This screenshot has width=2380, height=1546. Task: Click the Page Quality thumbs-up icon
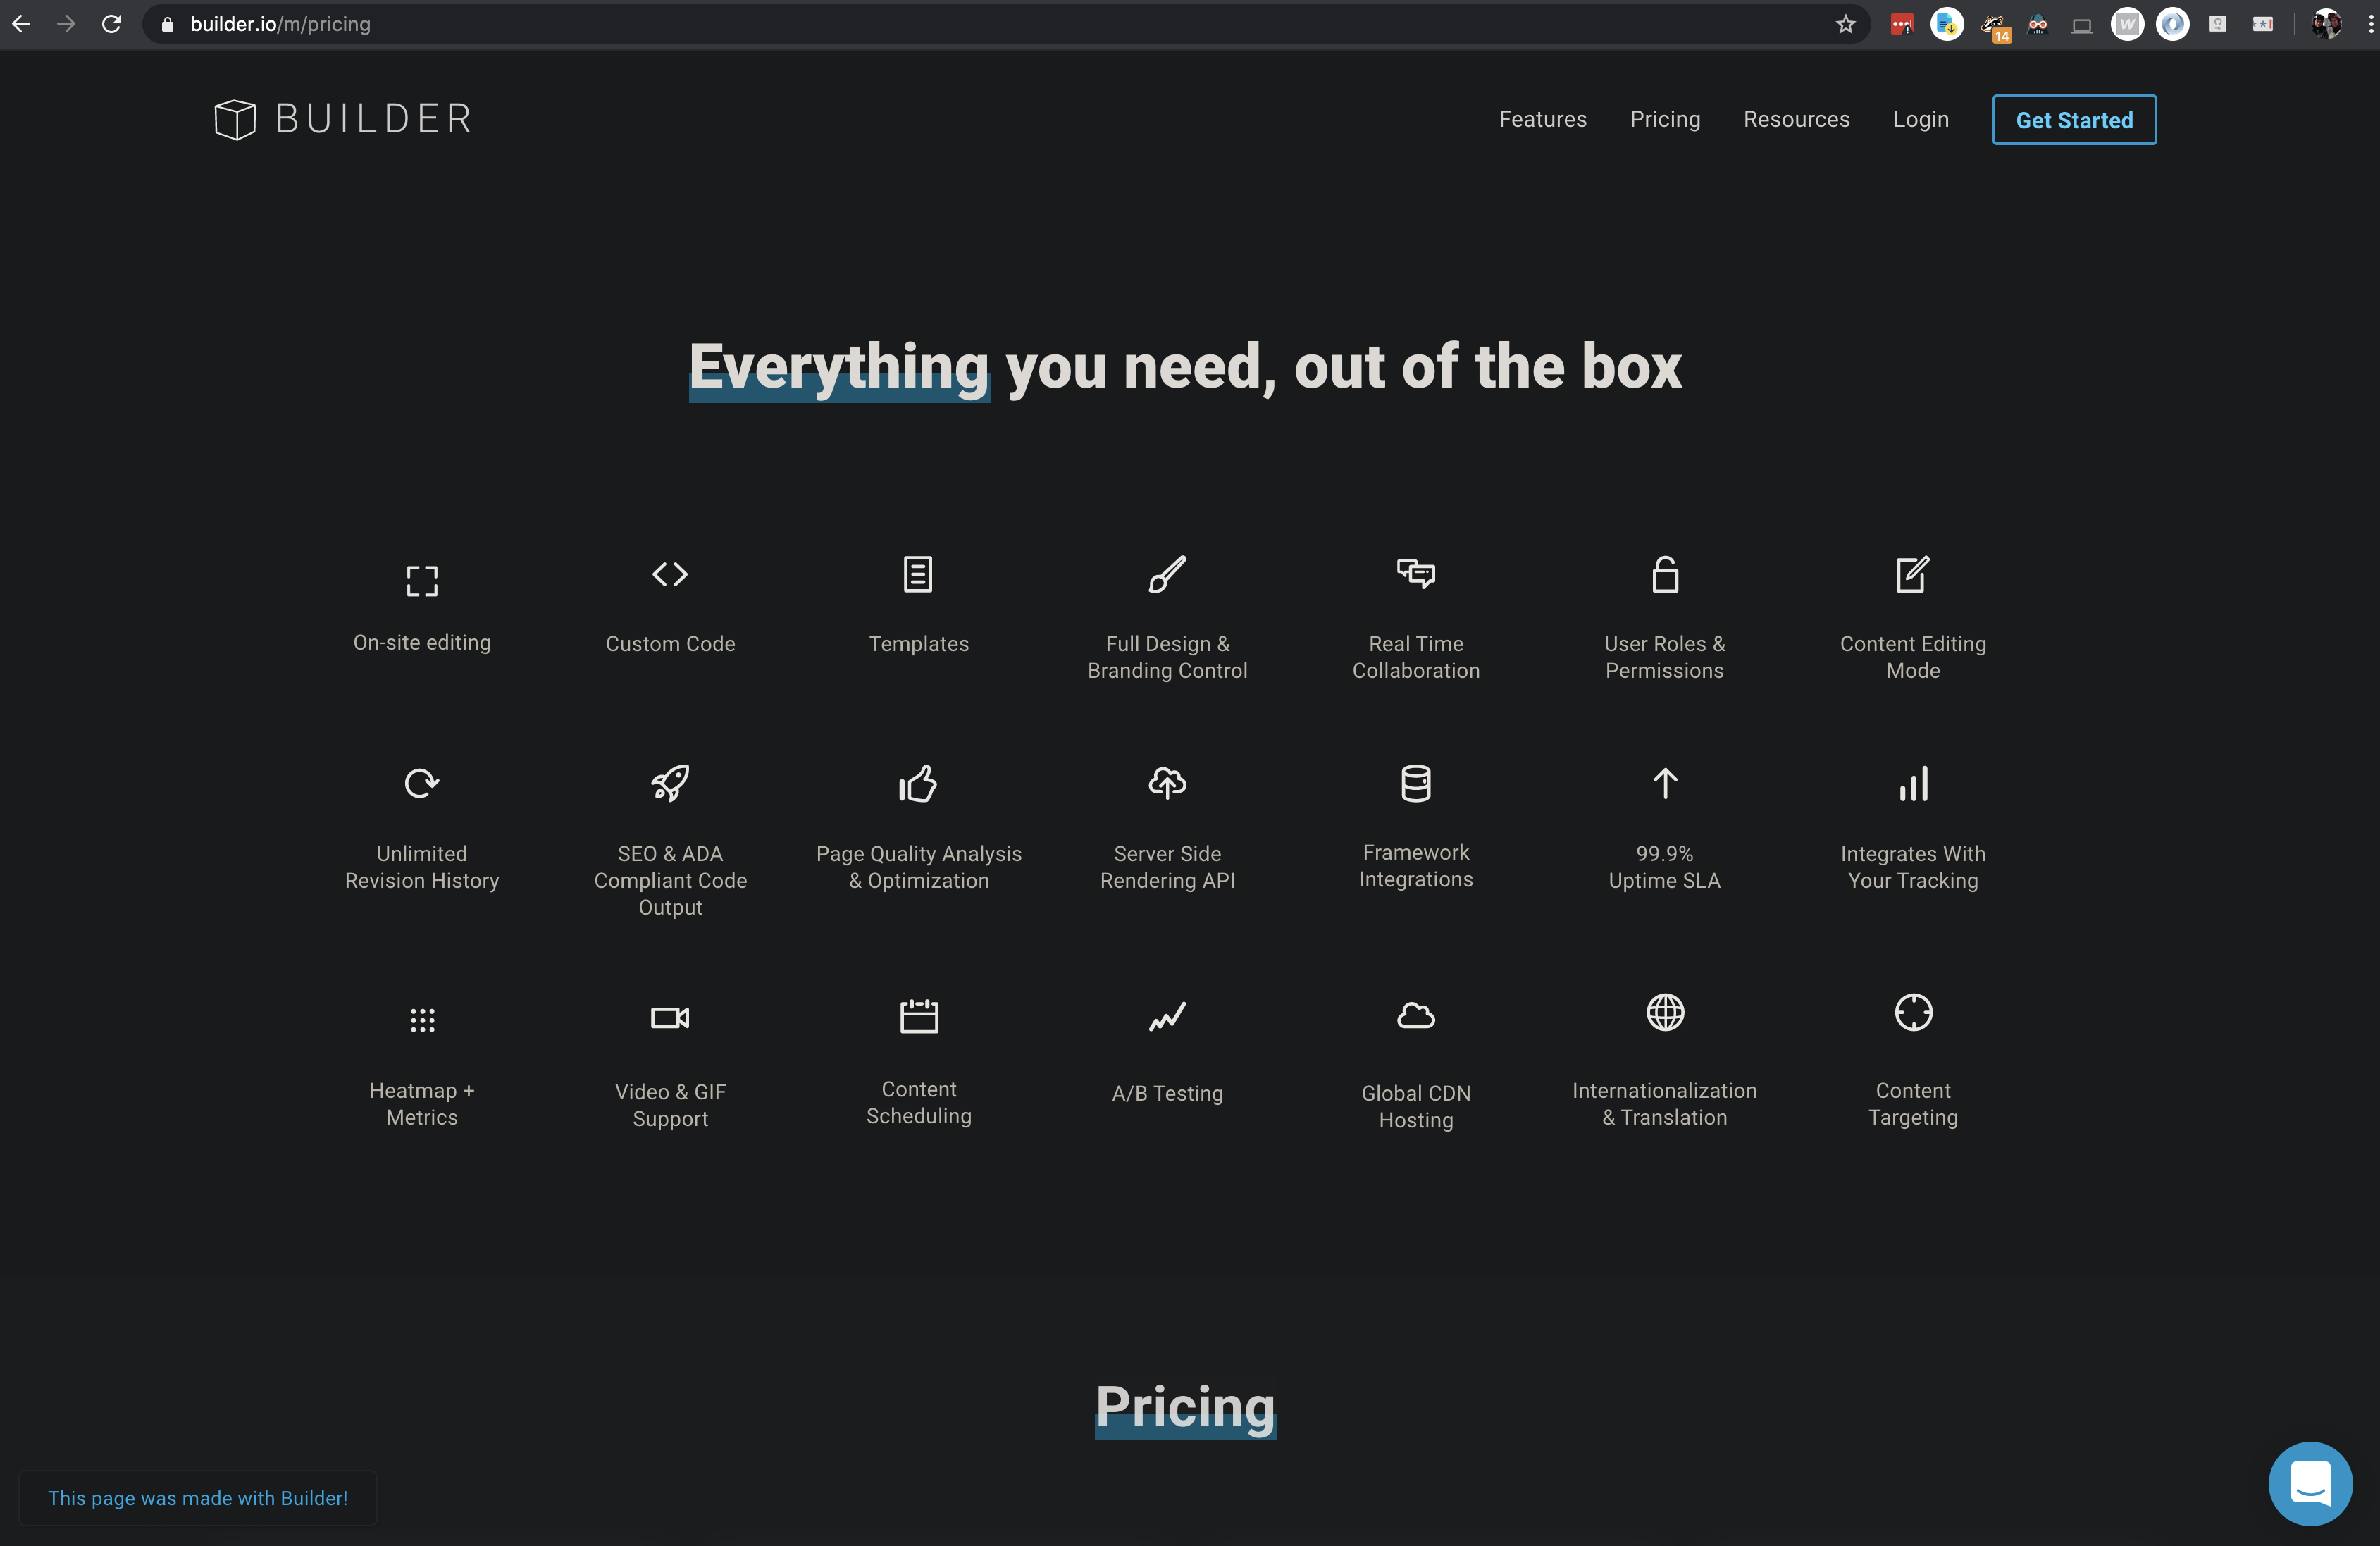[x=918, y=783]
